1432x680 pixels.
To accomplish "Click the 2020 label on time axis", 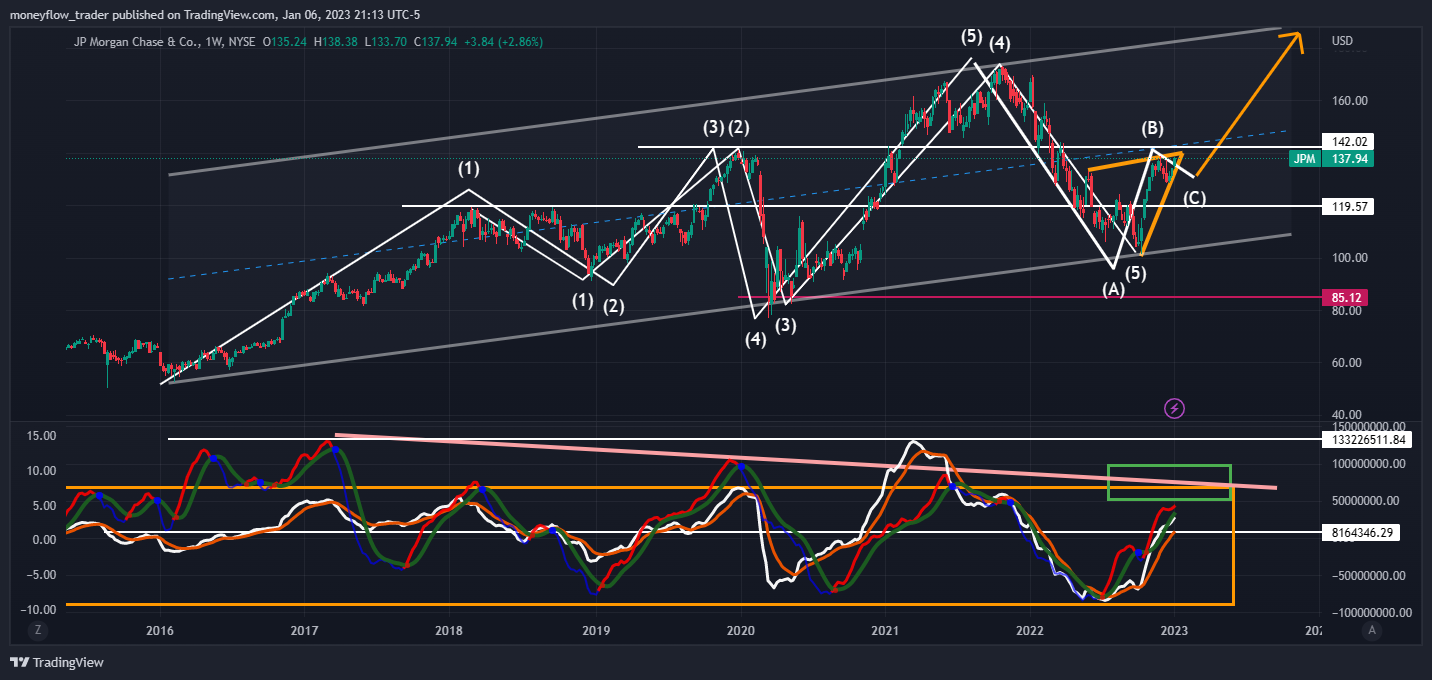I will pyautogui.click(x=740, y=630).
